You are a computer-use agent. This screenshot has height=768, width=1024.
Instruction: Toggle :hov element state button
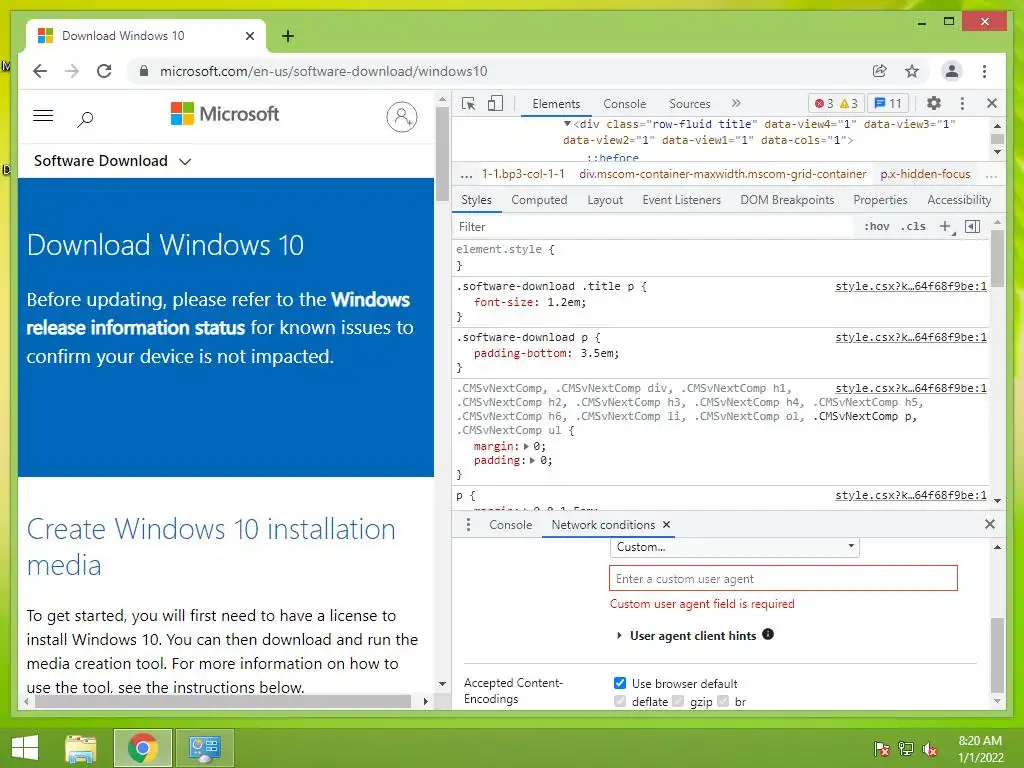(876, 227)
